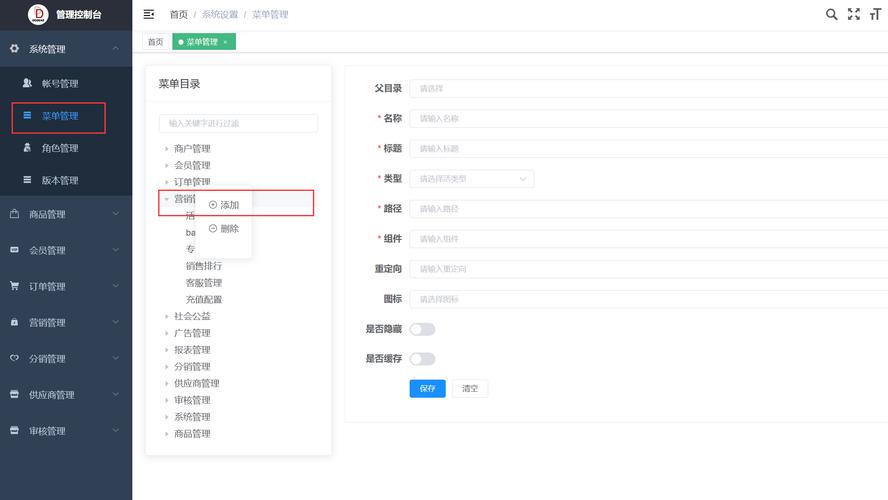Viewport: 888px width, 500px height.
Task: Expand 商户管理 tree node arrow
Action: 166,148
